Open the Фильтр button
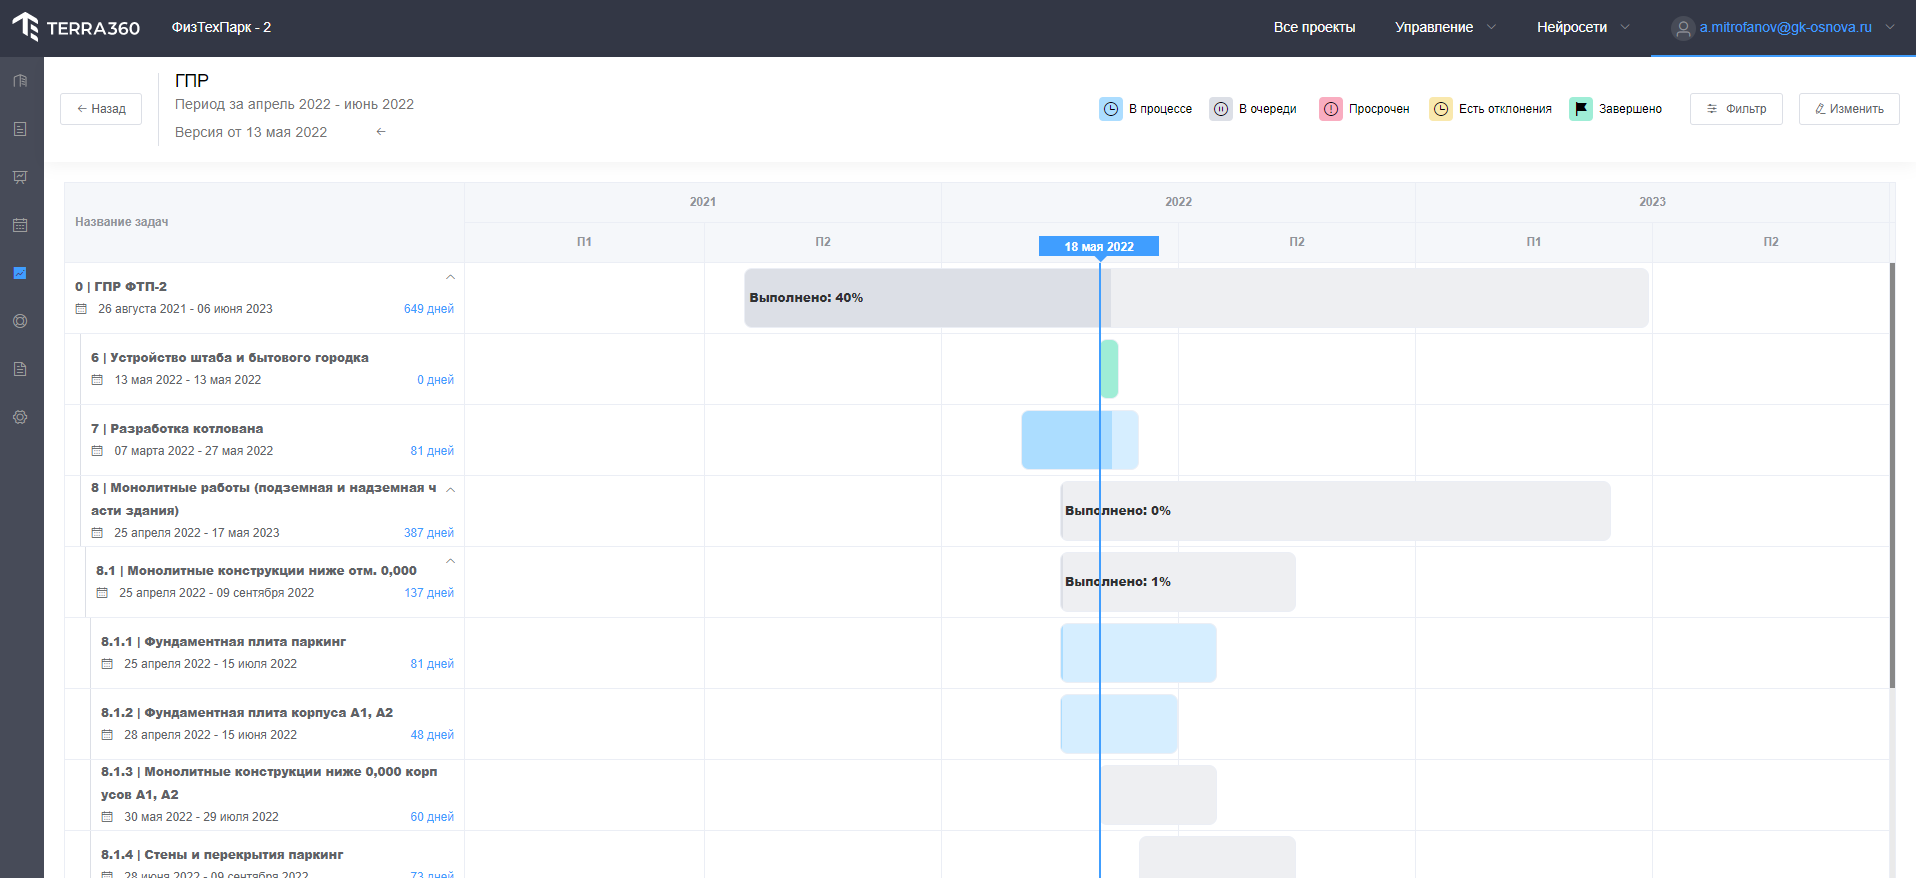 (x=1736, y=109)
